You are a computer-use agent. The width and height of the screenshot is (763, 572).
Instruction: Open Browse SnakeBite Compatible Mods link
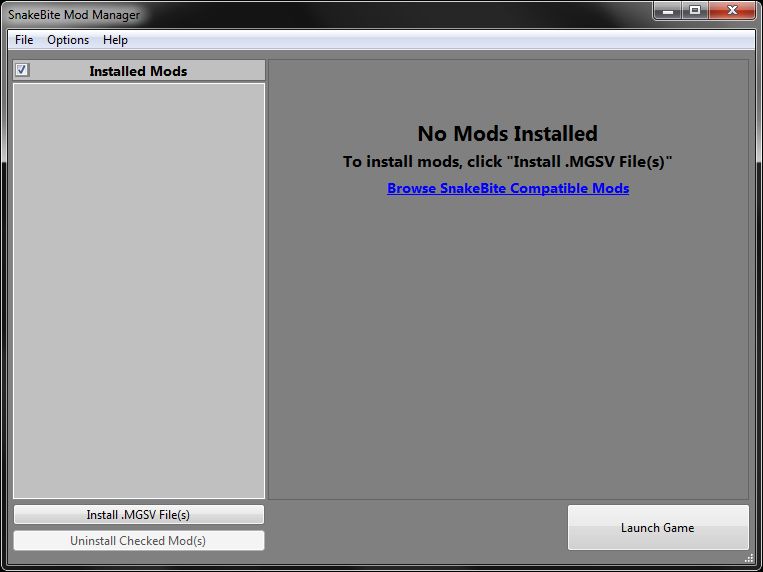click(508, 188)
